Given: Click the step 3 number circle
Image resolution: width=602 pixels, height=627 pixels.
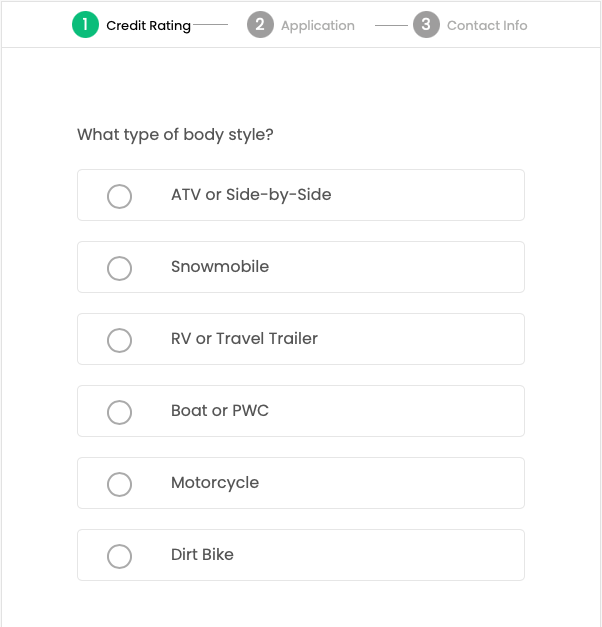Looking at the screenshot, I should [426, 25].
